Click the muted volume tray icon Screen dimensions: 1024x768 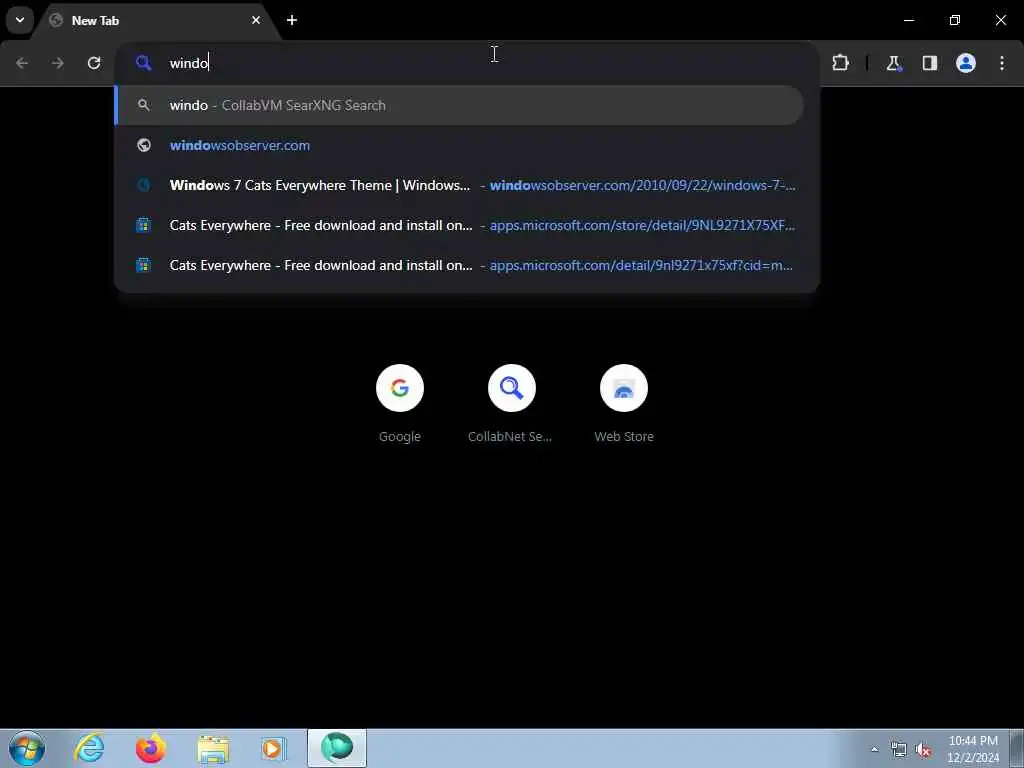click(x=923, y=750)
